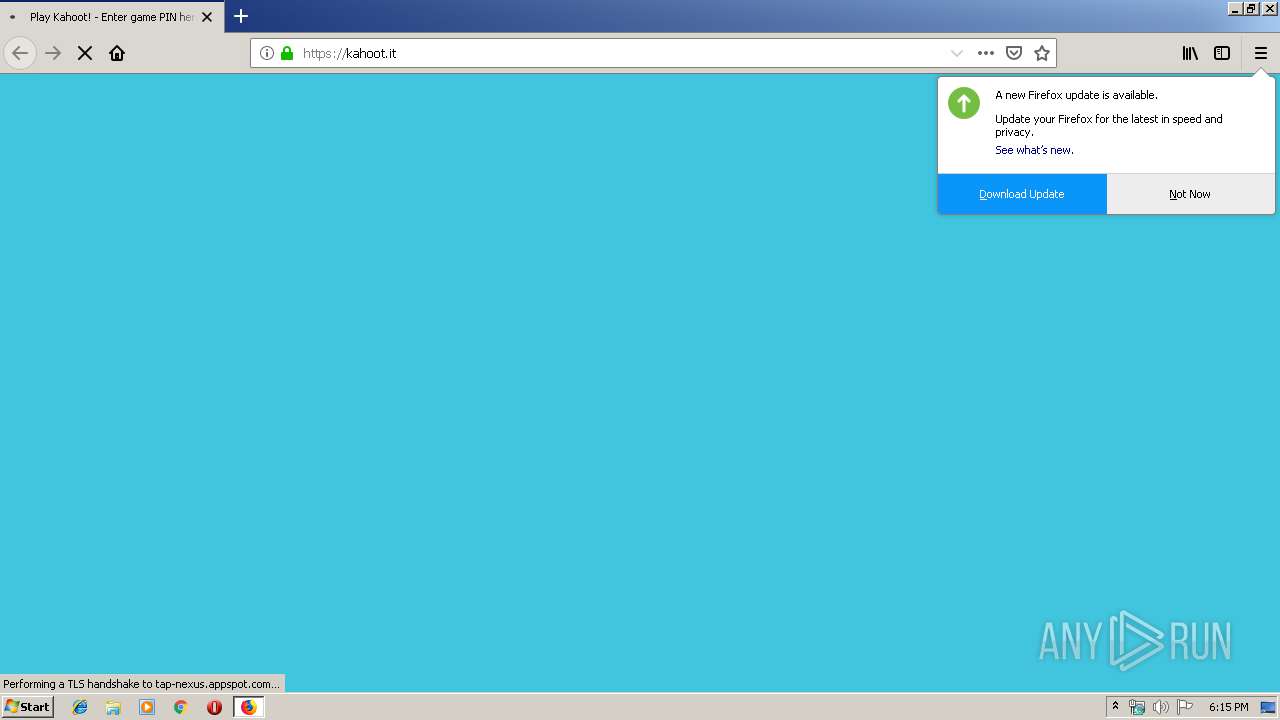
Task: Show hidden system tray icons
Action: pyautogui.click(x=1116, y=707)
